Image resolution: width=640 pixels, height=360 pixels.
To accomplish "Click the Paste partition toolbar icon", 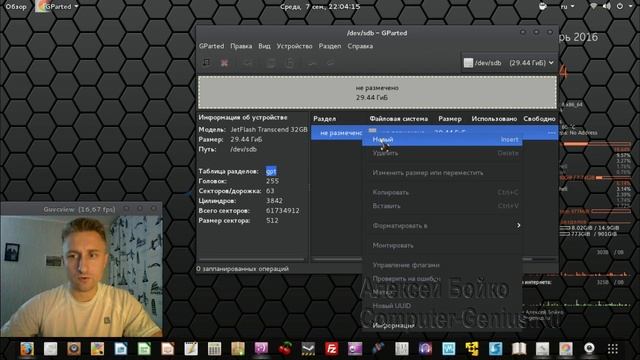I will tap(289, 63).
